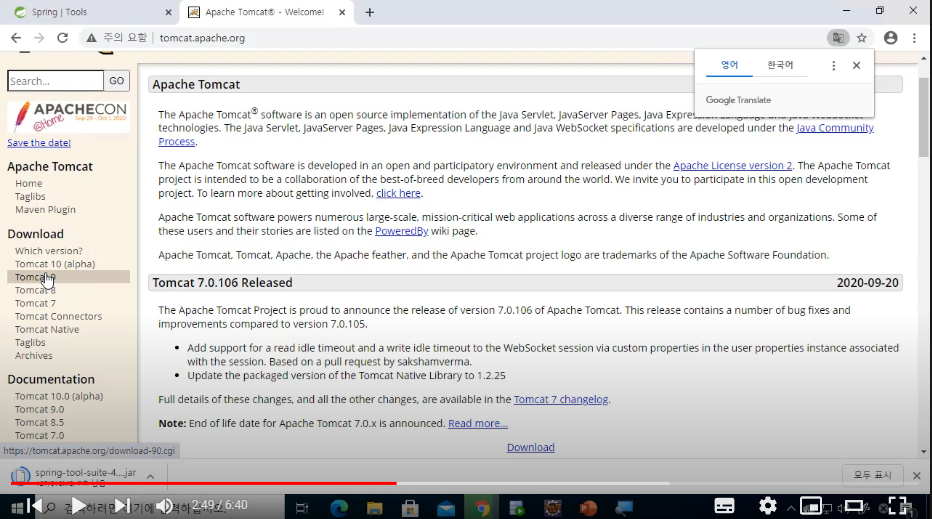Screen dimensions: 932x519
Task: Switch to the Spring | Tools tab
Action: pos(89,12)
